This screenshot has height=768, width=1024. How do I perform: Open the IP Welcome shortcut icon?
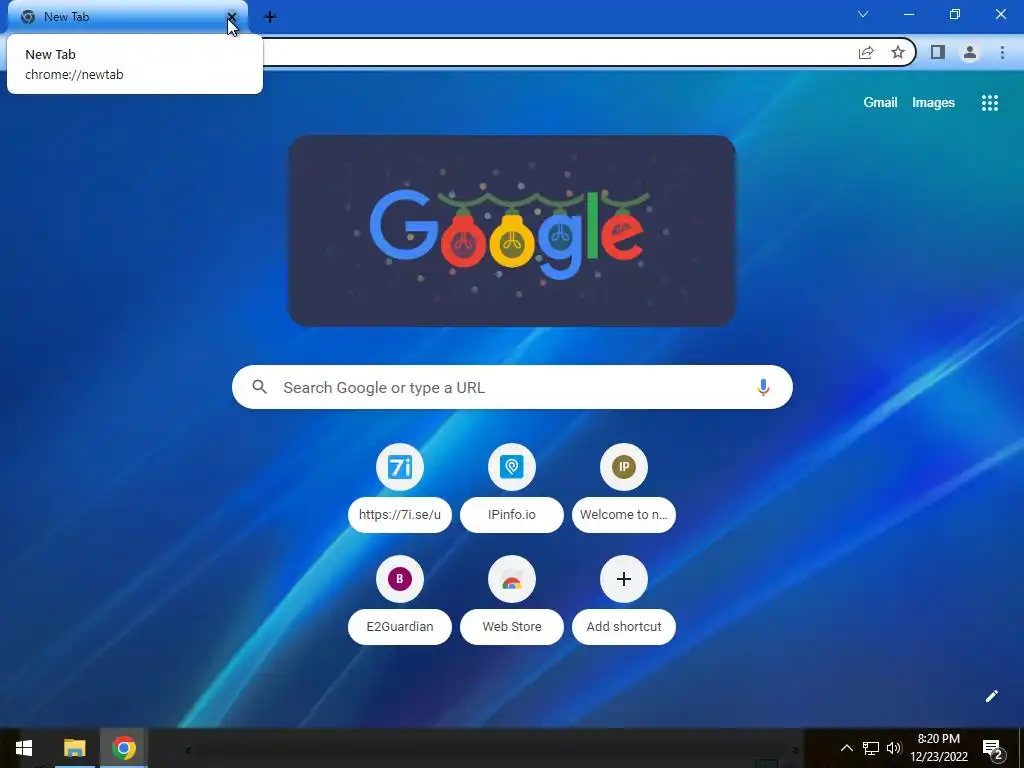point(624,467)
